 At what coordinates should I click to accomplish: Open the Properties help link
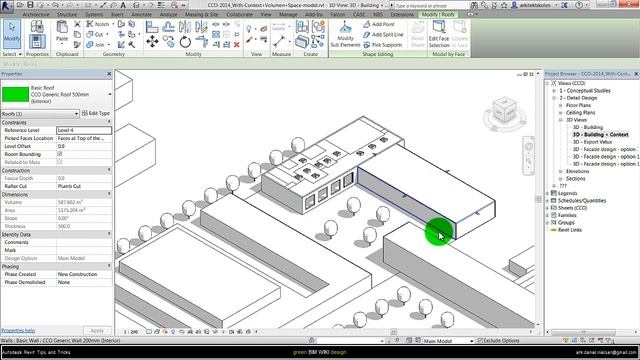pos(18,331)
